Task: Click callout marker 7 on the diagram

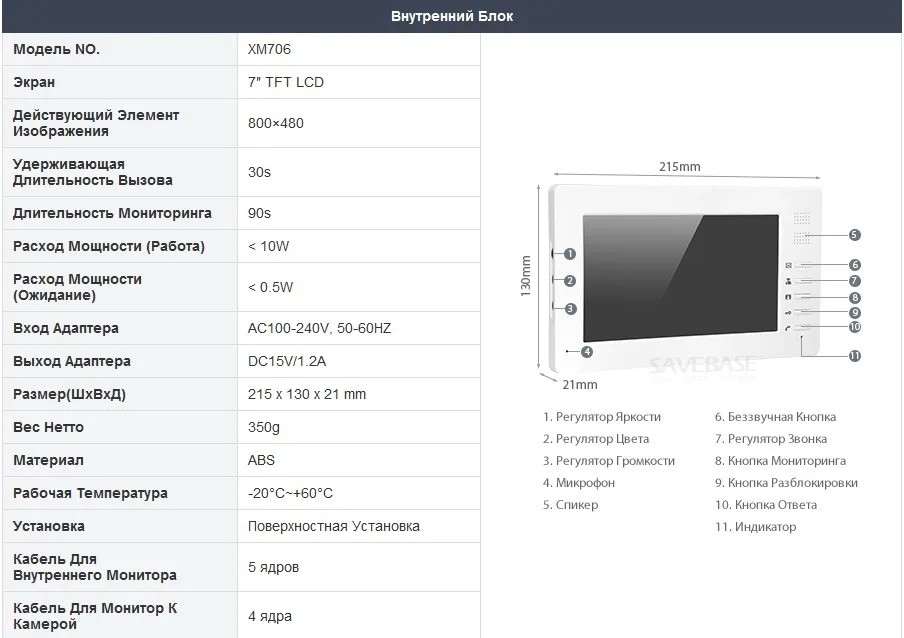Action: [854, 281]
